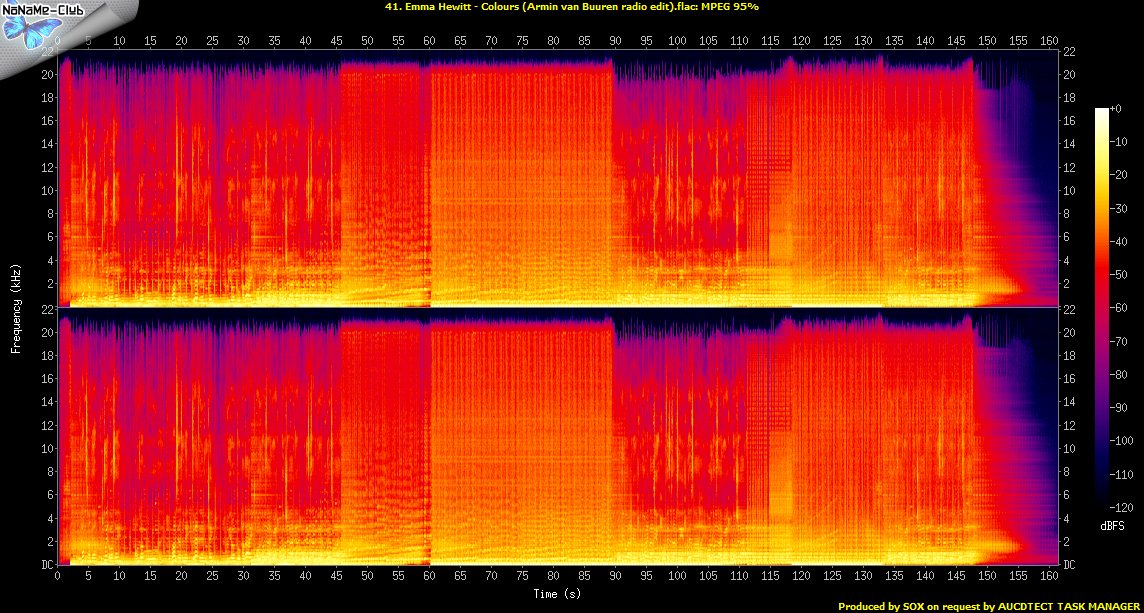Click the 30 second mark on top time axis

243,41
